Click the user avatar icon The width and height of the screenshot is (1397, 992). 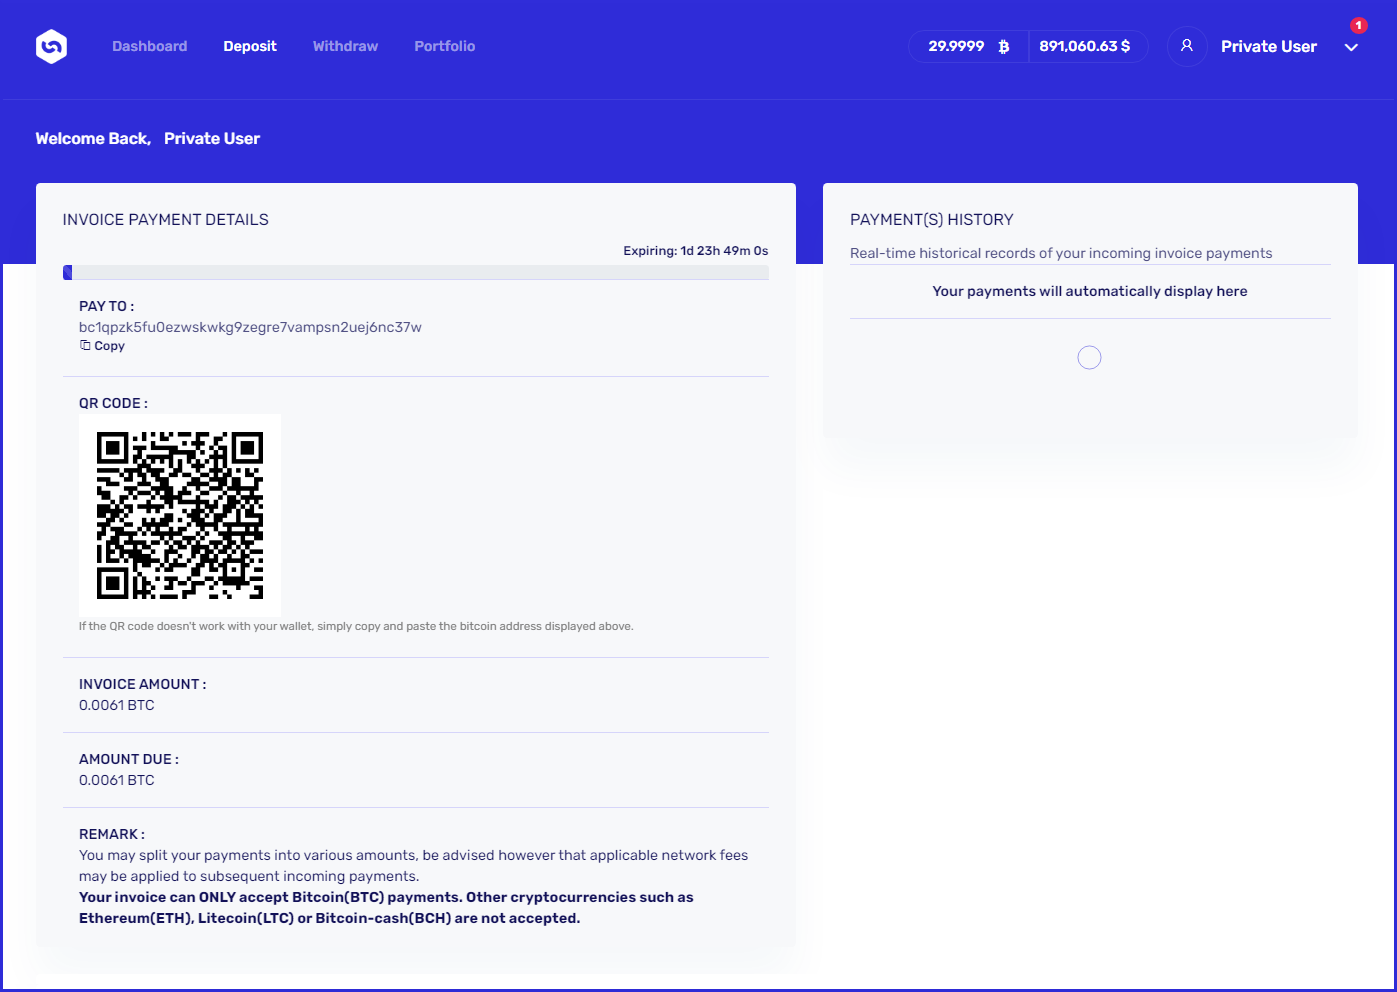(x=1187, y=46)
